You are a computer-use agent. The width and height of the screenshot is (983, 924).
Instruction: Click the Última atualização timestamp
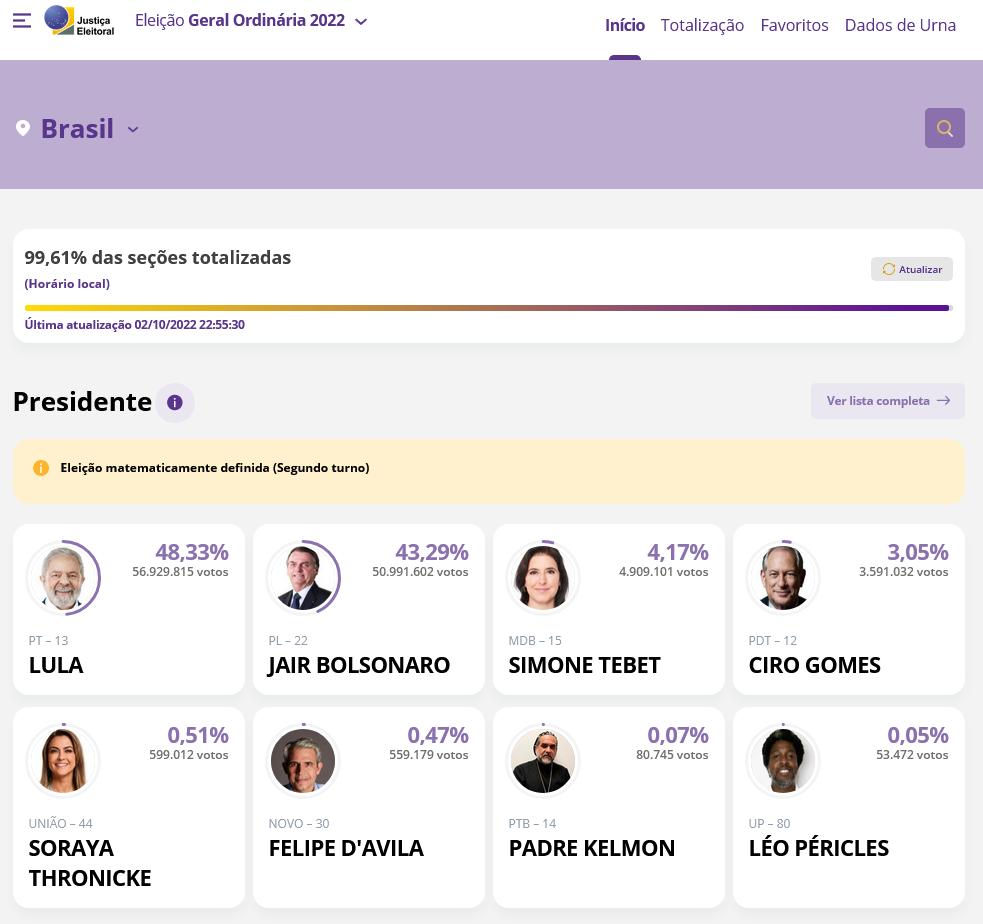[x=134, y=325]
